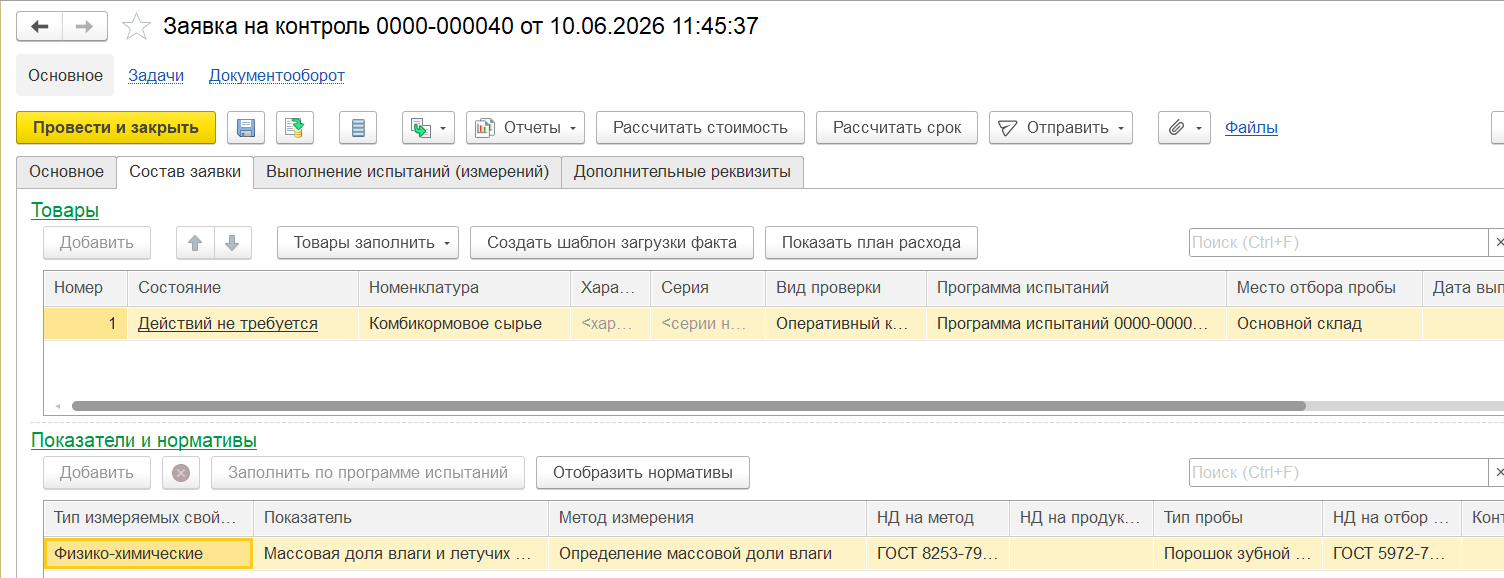Select Определение массовой доли влаги cell
Screen dimensions: 1504x578
pos(707,554)
